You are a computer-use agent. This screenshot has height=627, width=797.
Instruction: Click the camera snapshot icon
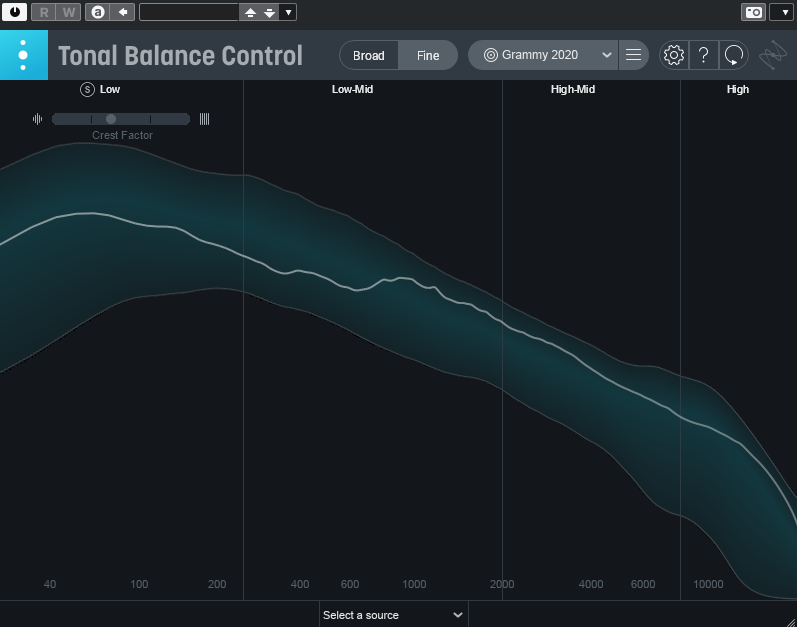(x=753, y=12)
